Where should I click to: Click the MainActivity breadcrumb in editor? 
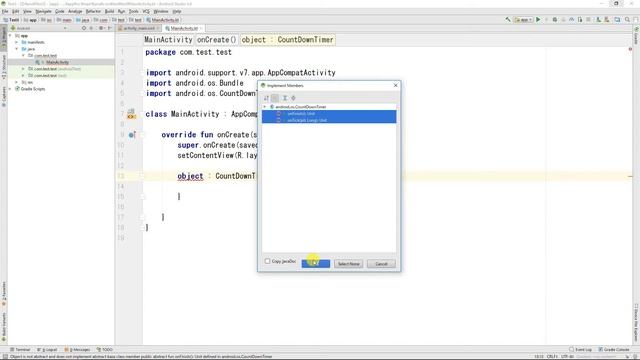168,40
